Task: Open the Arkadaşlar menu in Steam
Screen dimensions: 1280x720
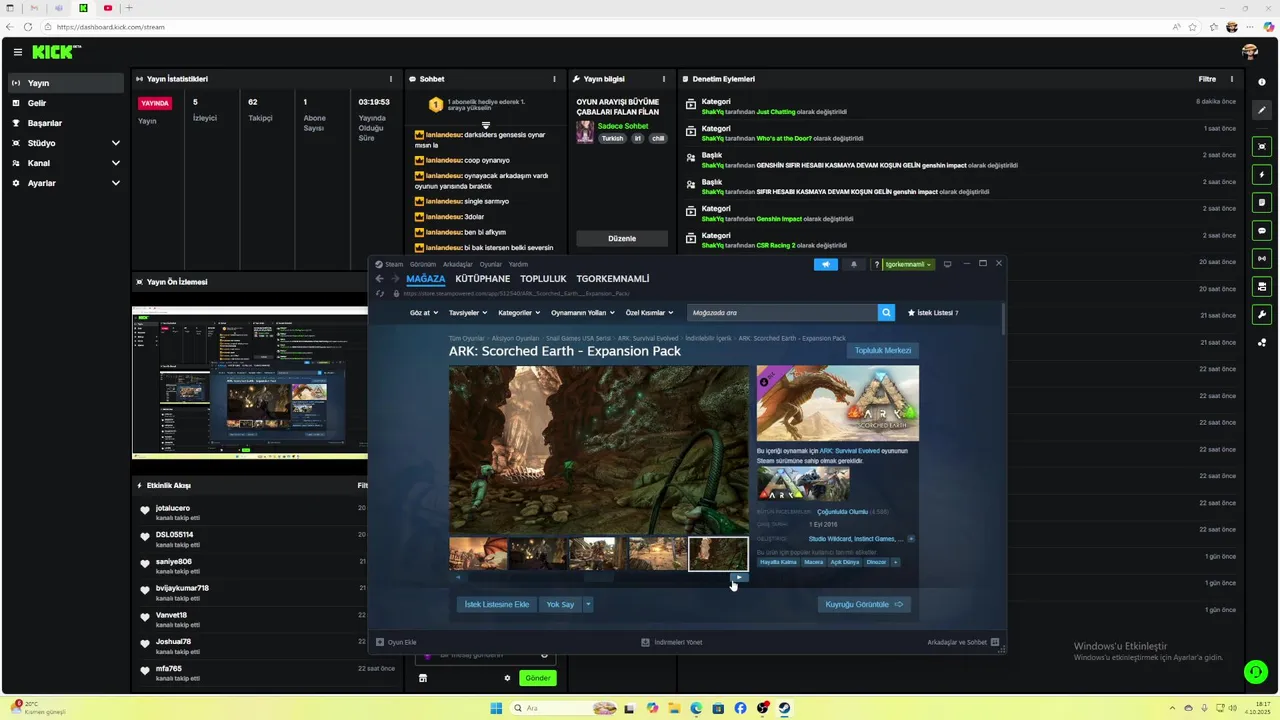Action: [x=458, y=264]
